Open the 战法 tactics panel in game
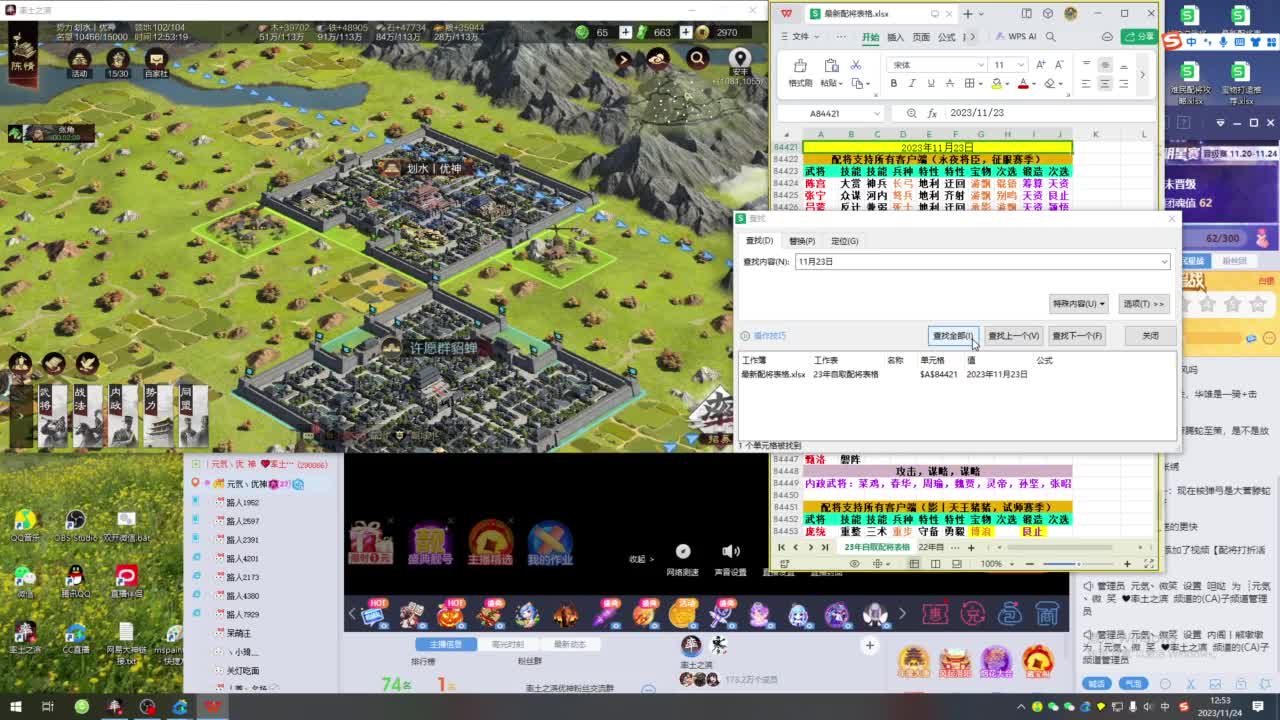The width and height of the screenshot is (1280, 720). point(87,415)
